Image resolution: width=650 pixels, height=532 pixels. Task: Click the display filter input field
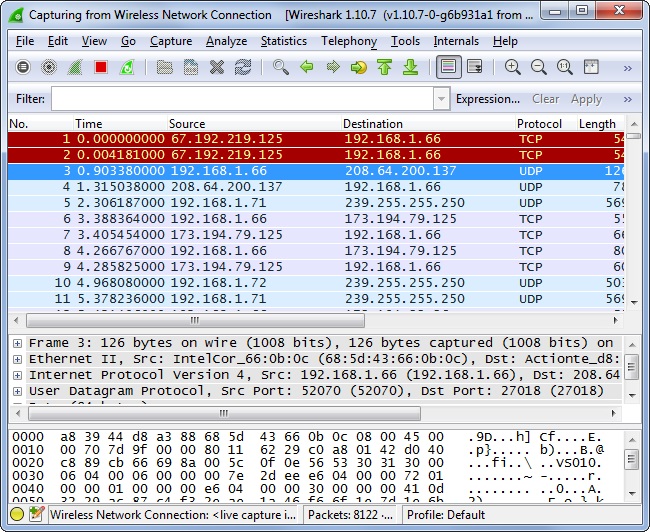pyautogui.click(x=242, y=99)
